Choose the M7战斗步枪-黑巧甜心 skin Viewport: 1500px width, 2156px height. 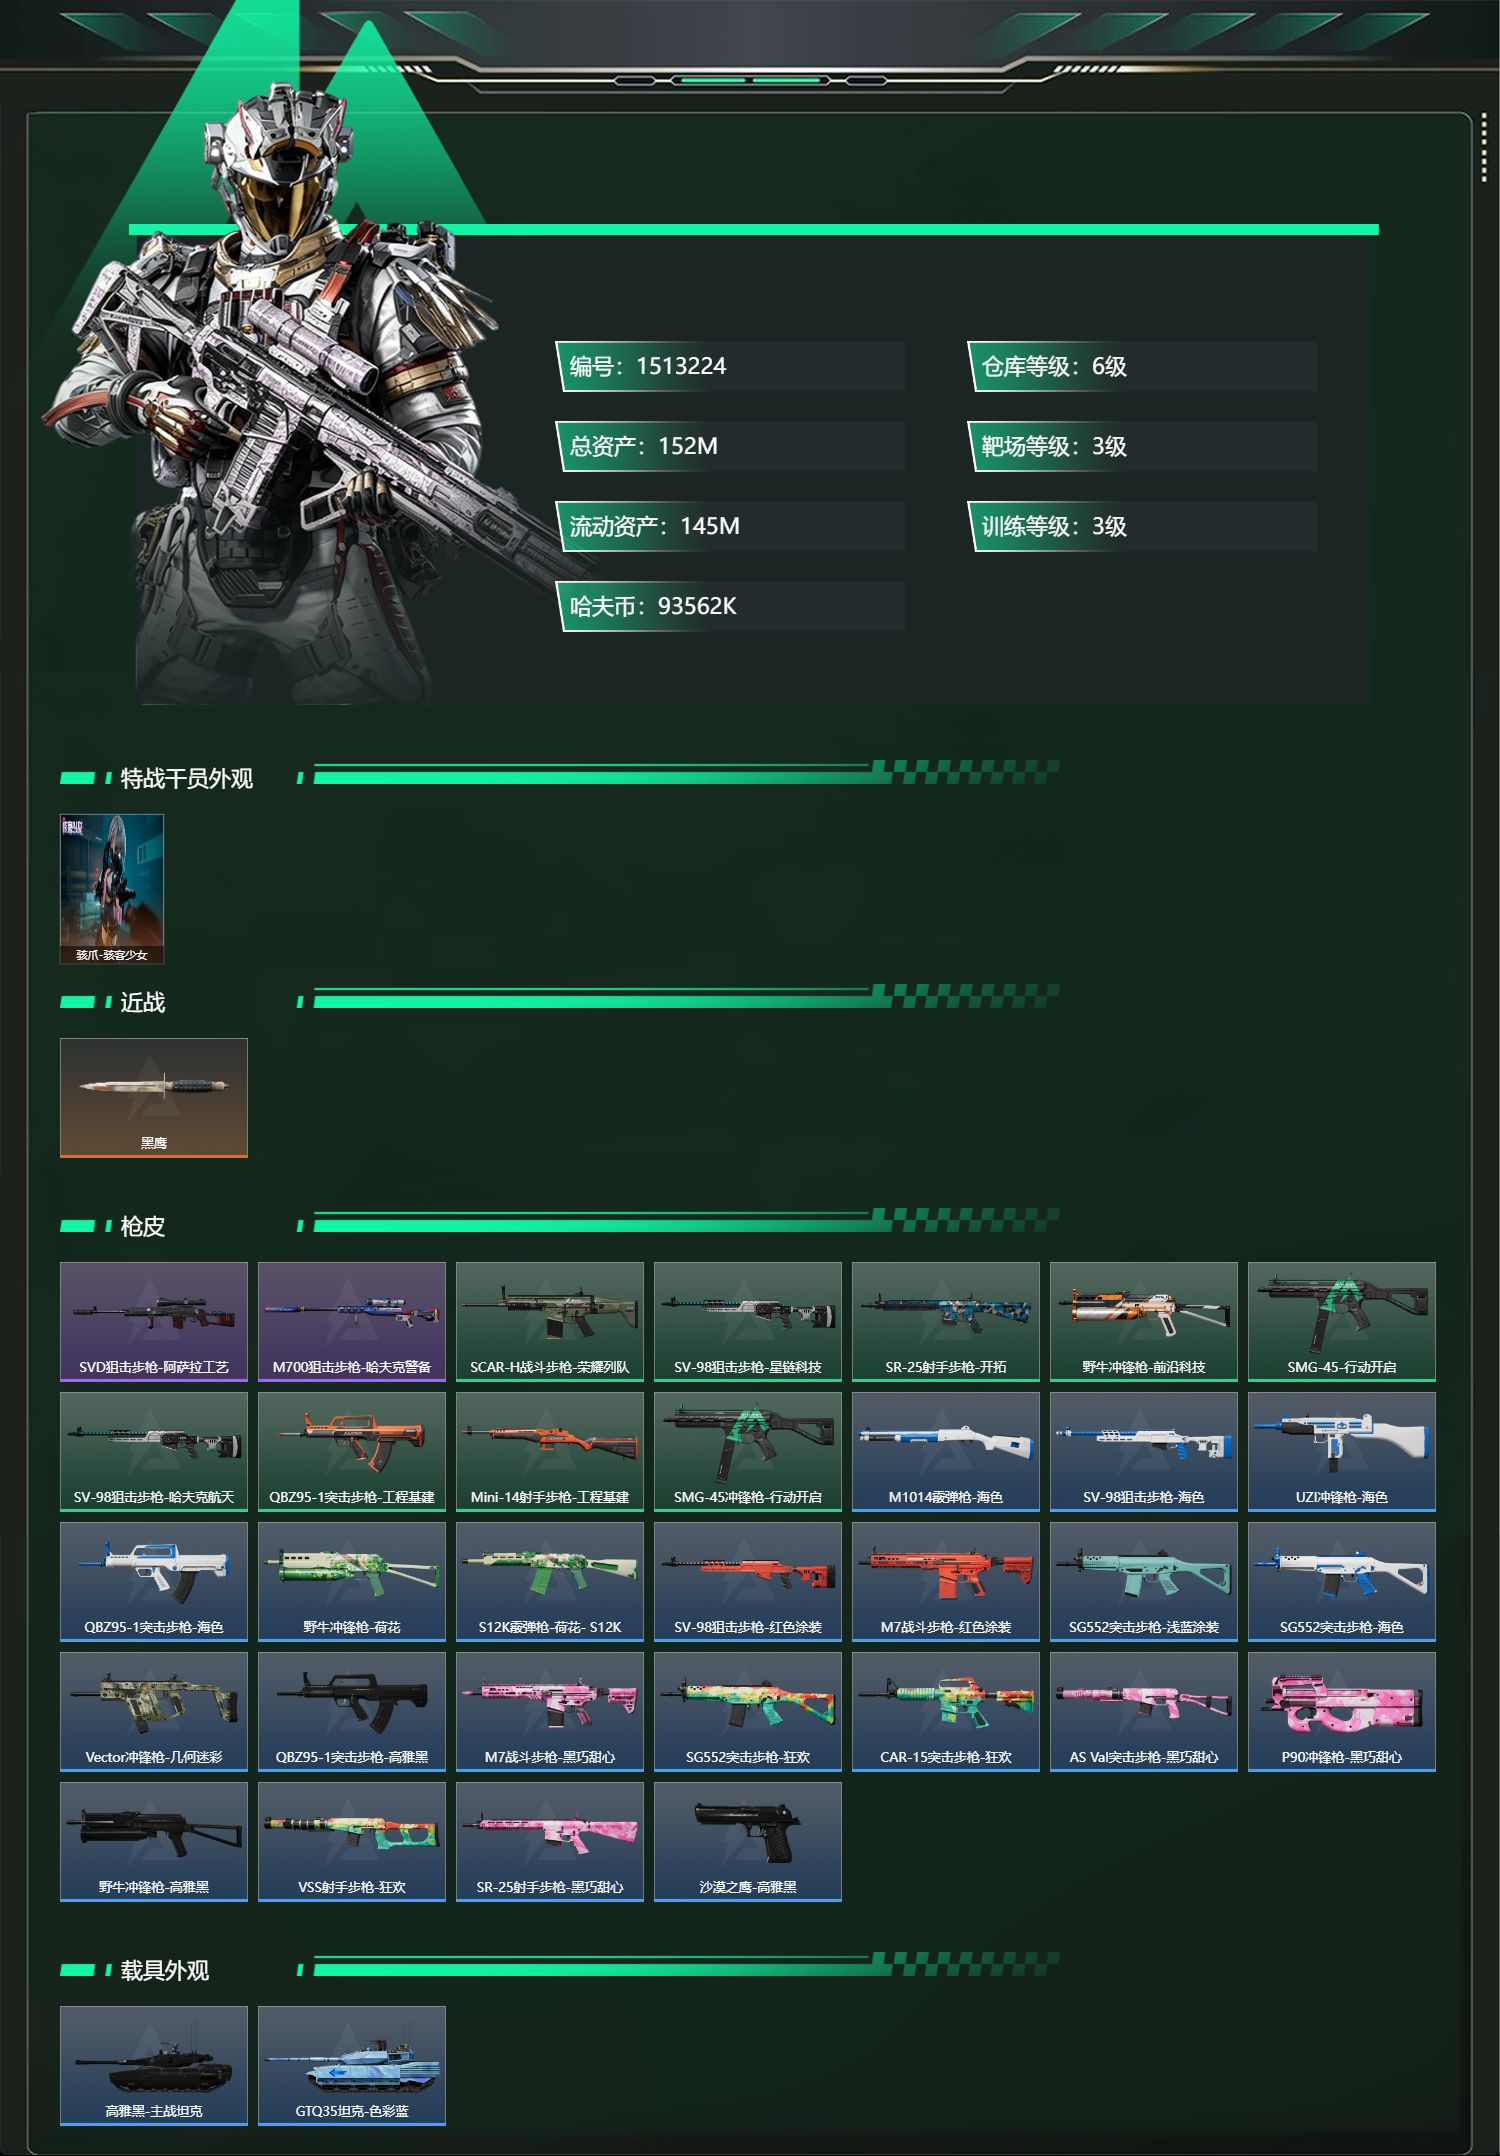(x=550, y=1712)
